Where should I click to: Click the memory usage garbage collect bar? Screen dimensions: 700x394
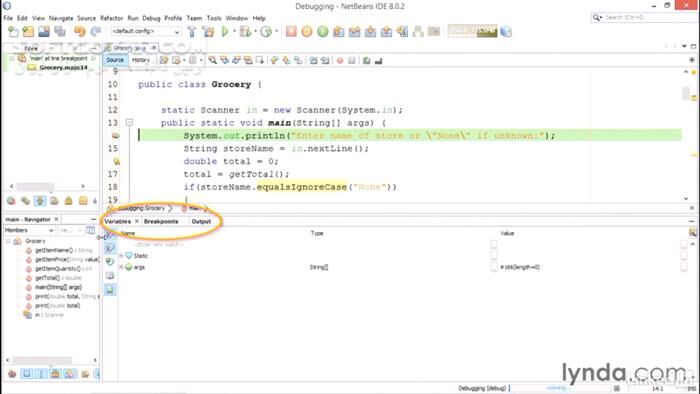tap(472, 31)
